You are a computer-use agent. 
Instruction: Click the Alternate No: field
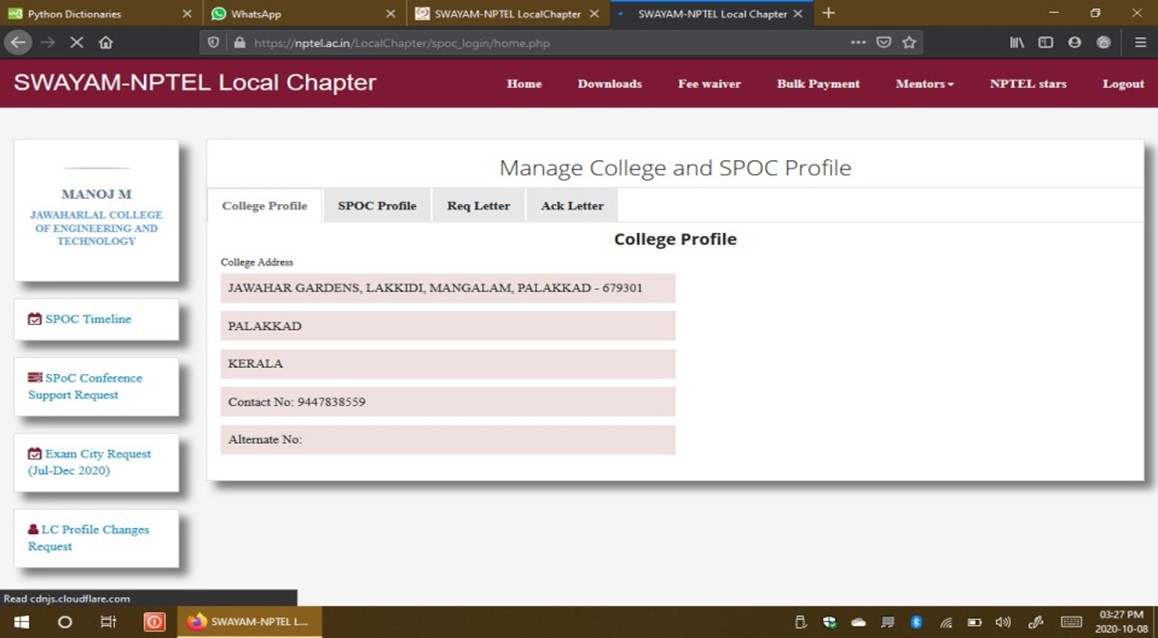pyautogui.click(x=448, y=439)
